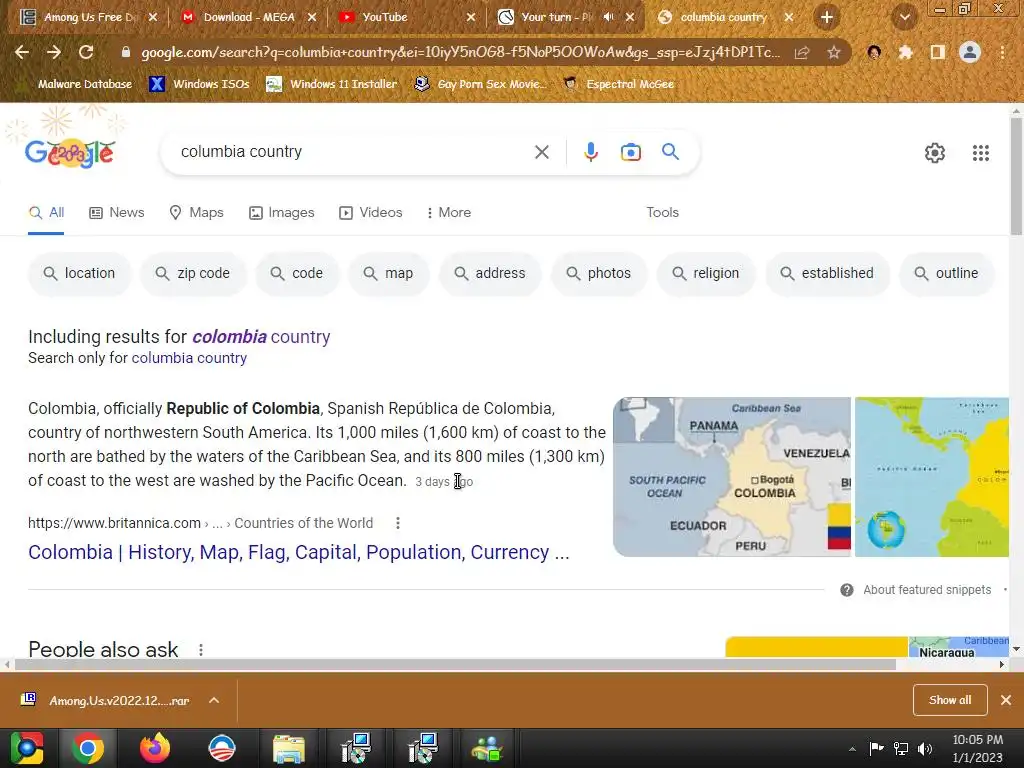Viewport: 1024px width, 768px height.
Task: Click the taskbar clock showing 10:05 PM
Action: (977, 748)
